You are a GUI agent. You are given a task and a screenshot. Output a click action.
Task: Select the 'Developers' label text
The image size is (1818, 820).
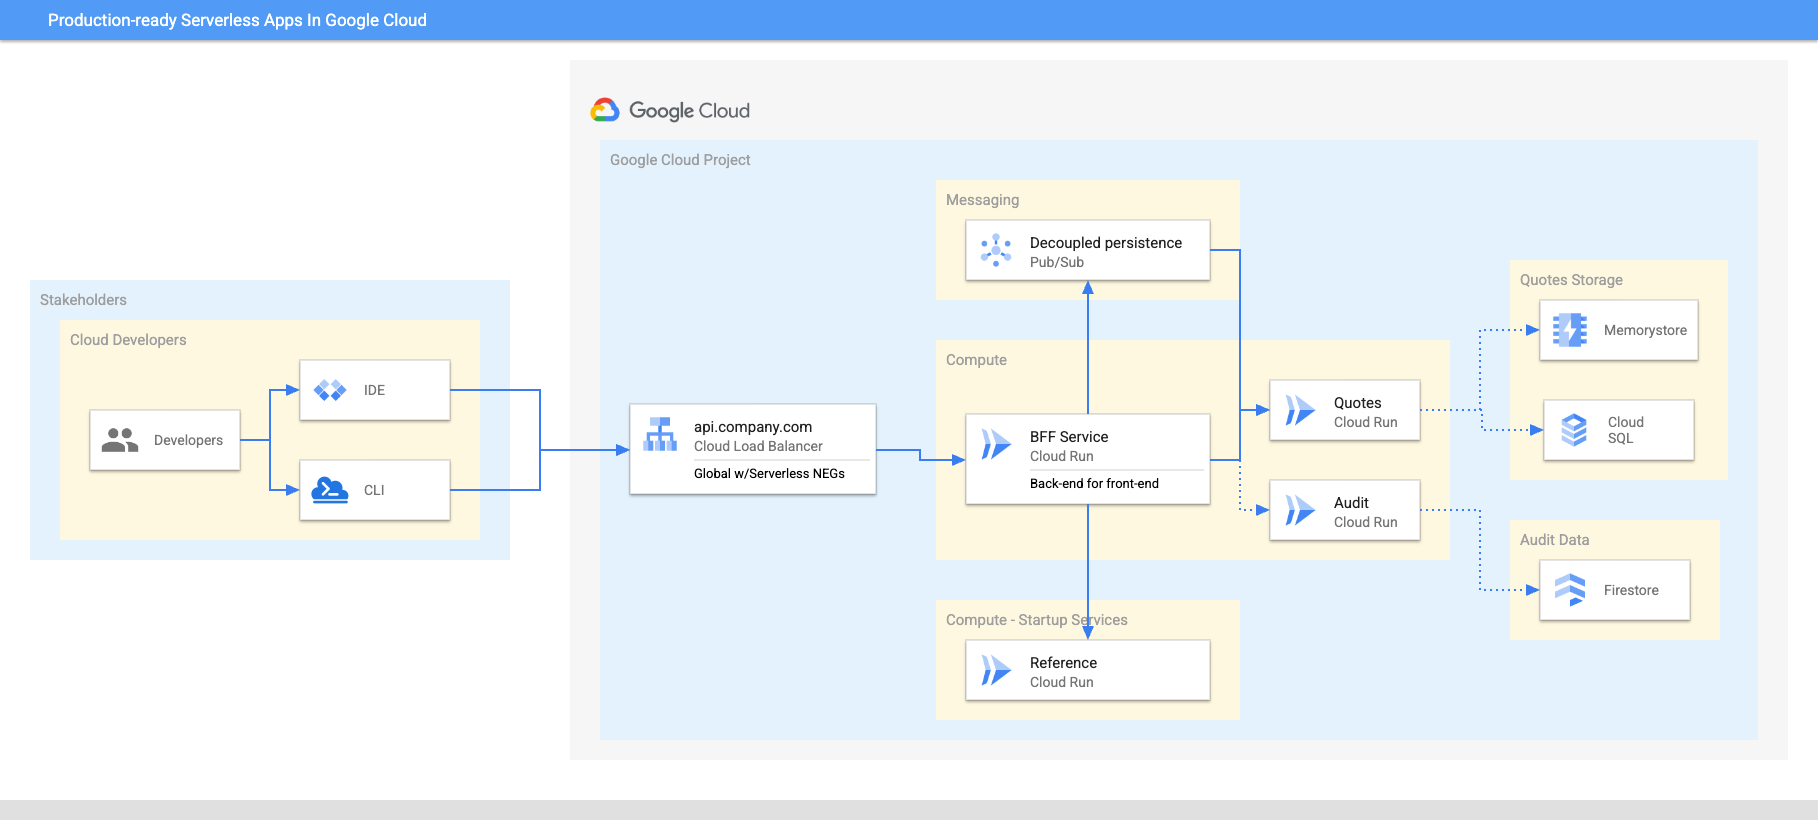(188, 440)
